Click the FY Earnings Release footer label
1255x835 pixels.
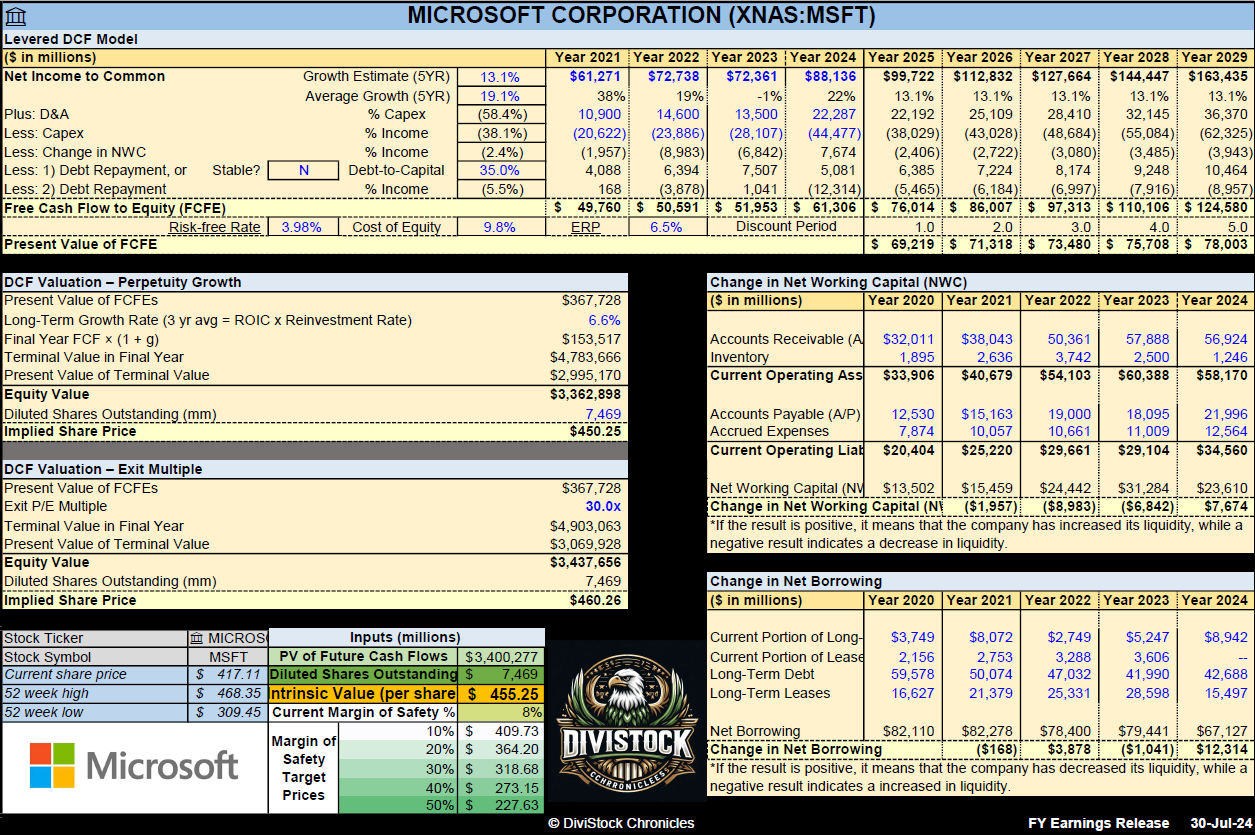click(1098, 823)
